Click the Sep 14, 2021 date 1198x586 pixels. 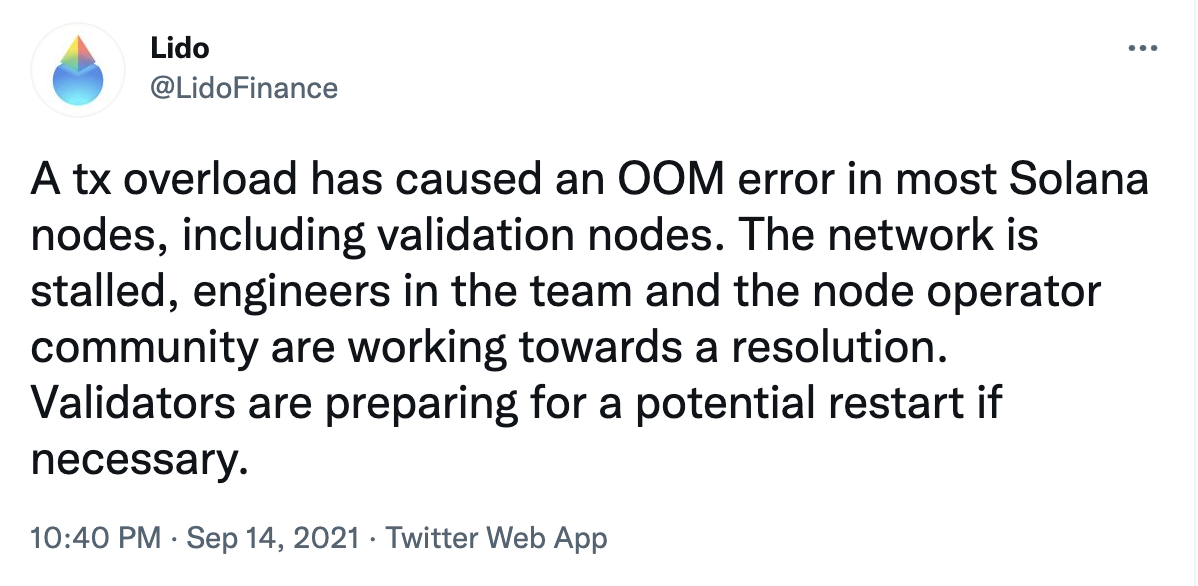pyautogui.click(x=273, y=538)
